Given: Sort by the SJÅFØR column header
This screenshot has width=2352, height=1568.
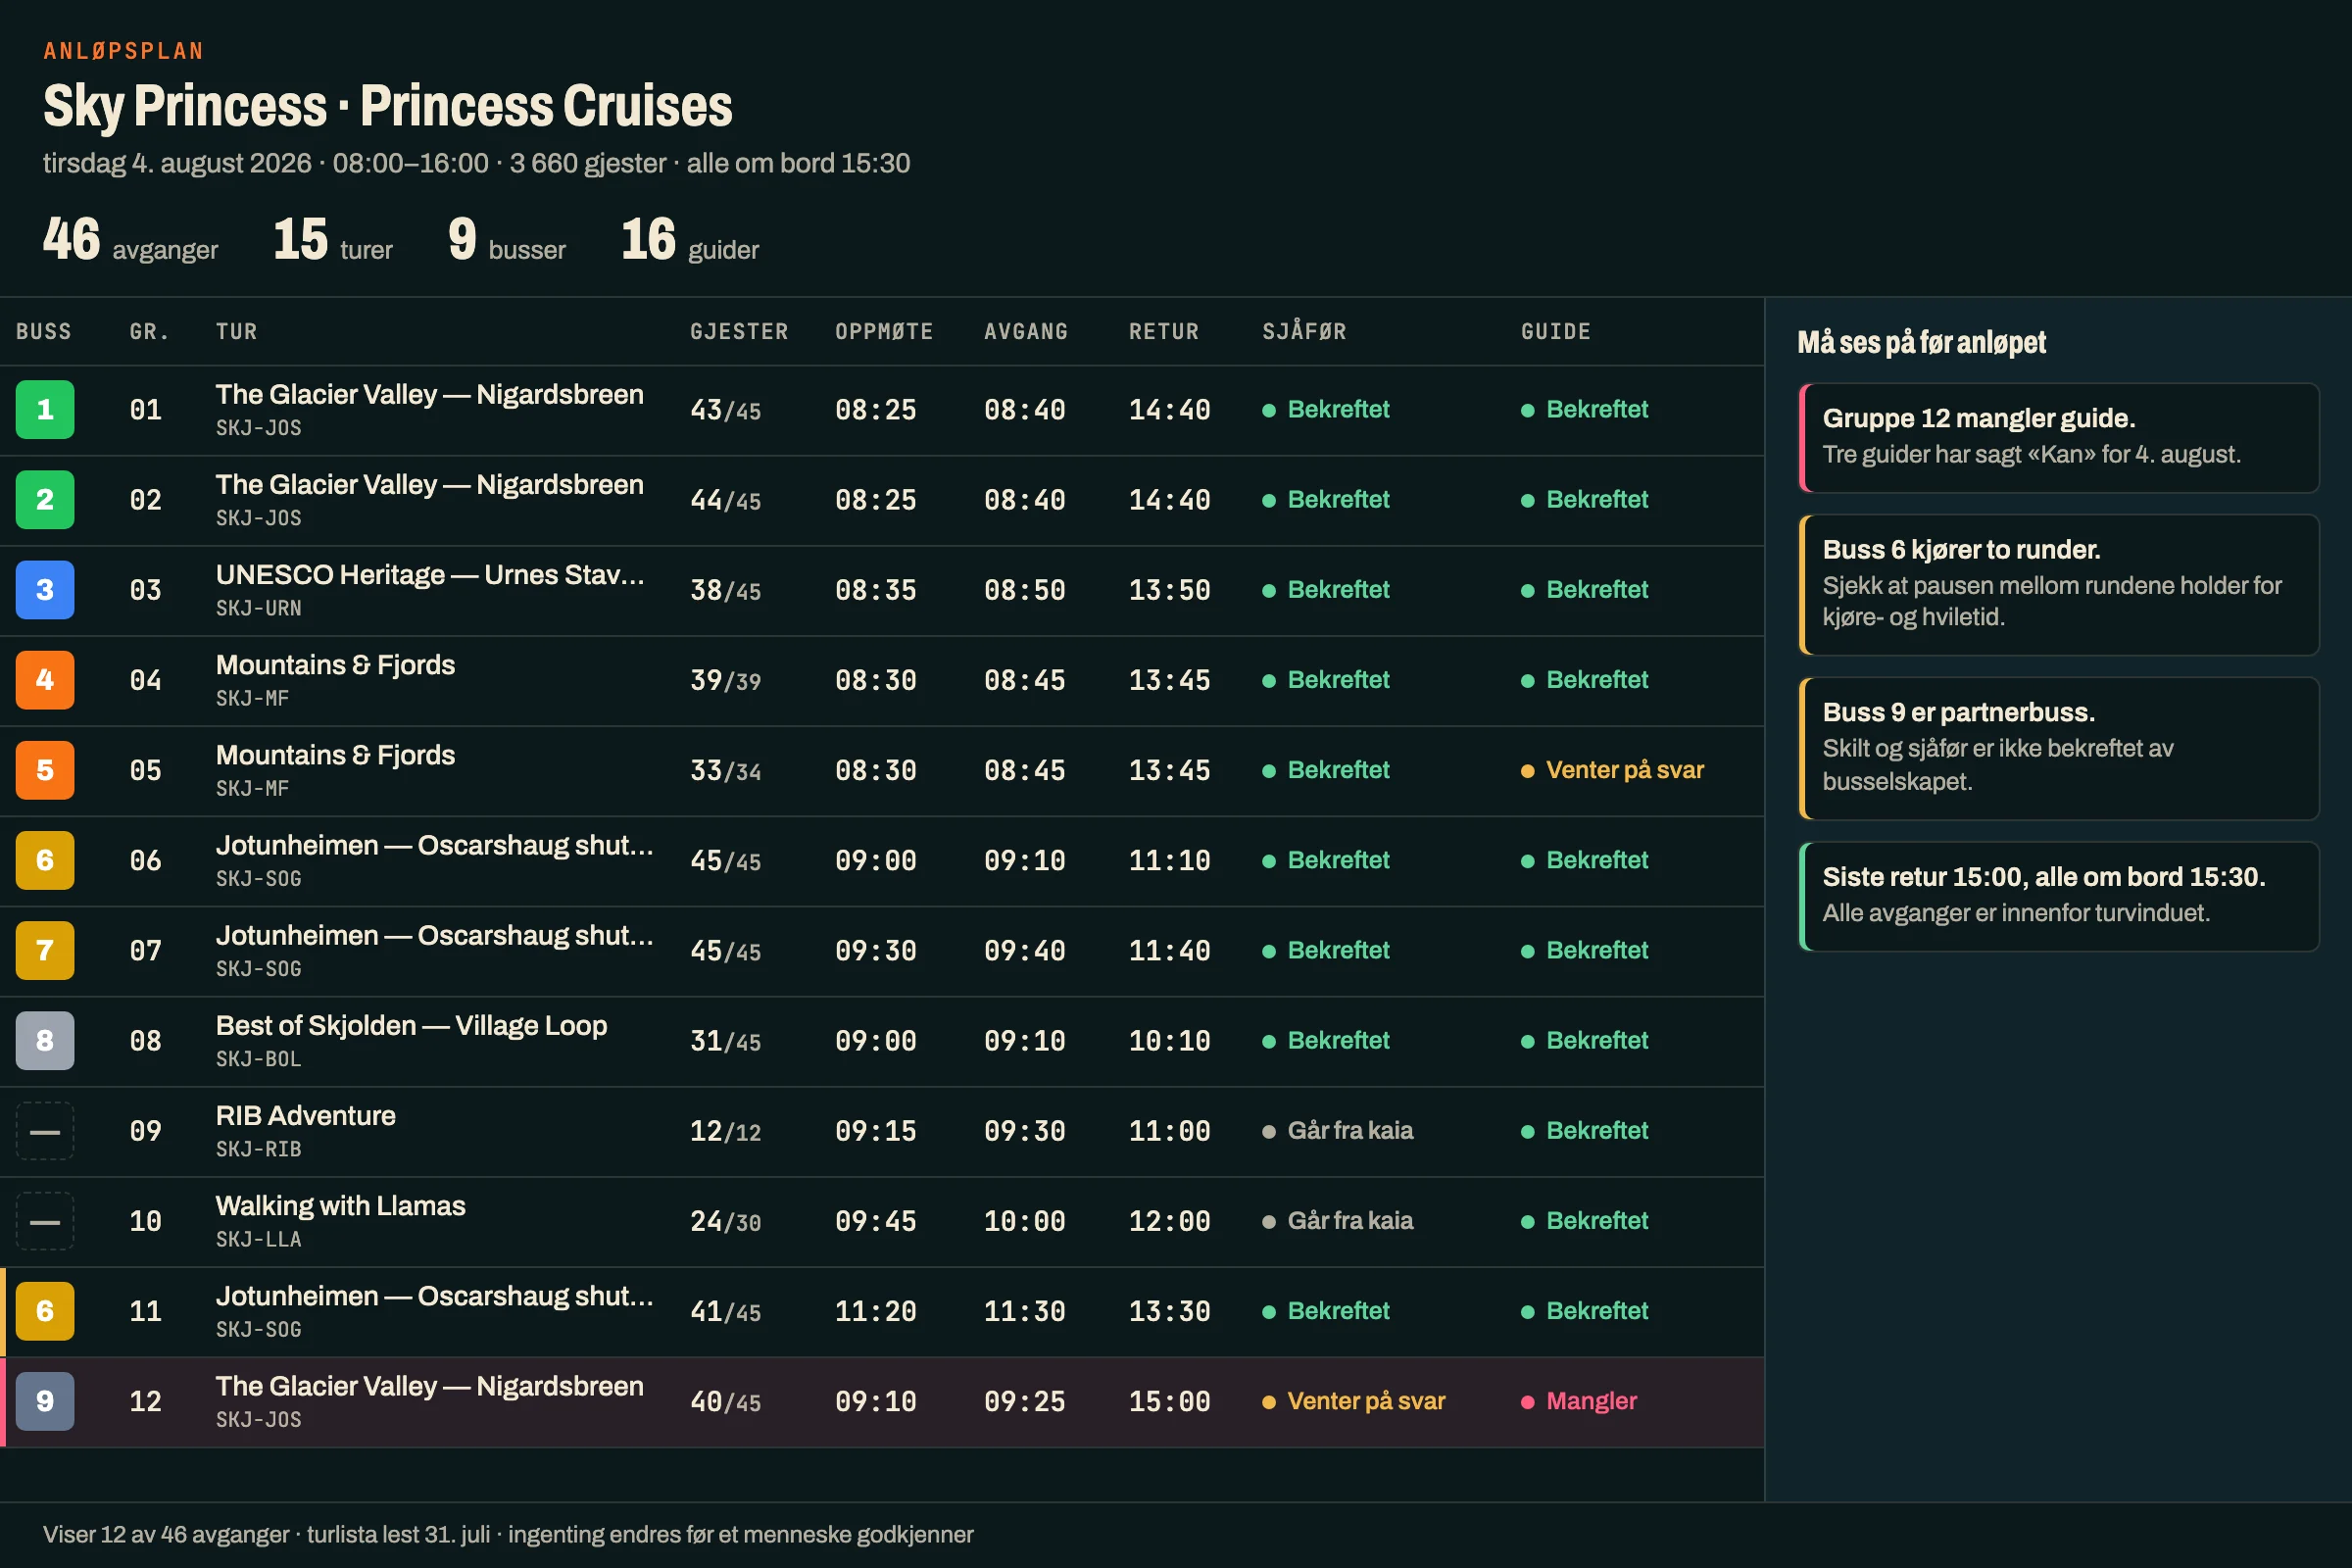Looking at the screenshot, I should click(x=1304, y=331).
